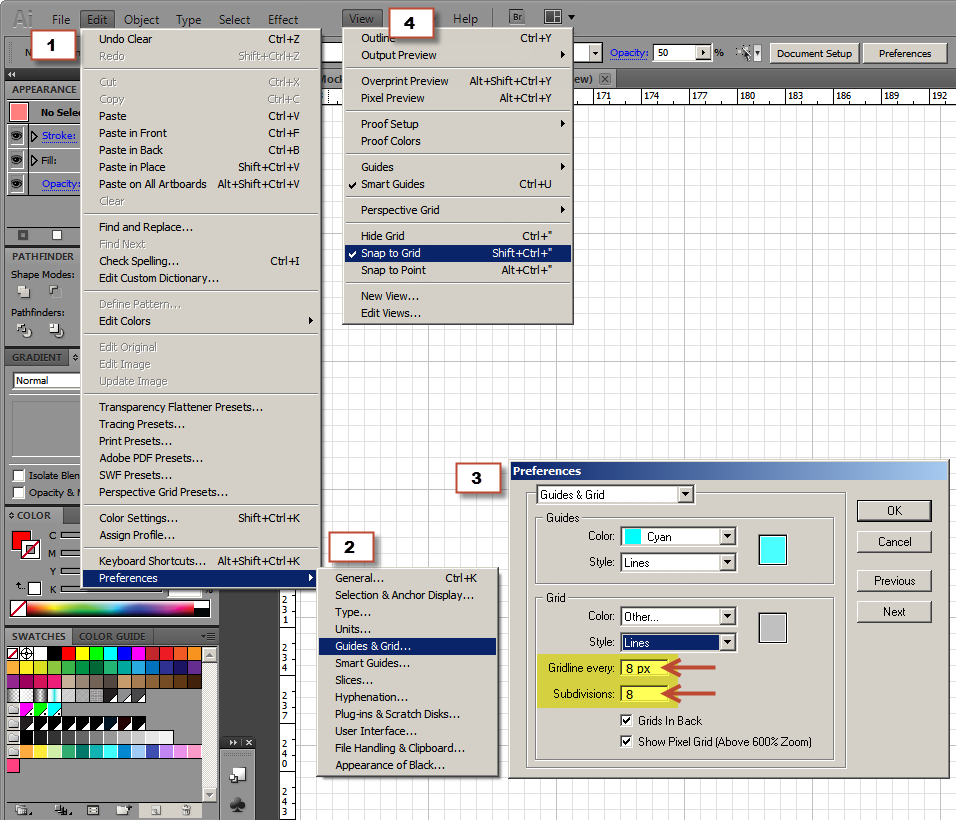Click the selection options icon next to opacity percent
This screenshot has width=956, height=820.
click(743, 53)
